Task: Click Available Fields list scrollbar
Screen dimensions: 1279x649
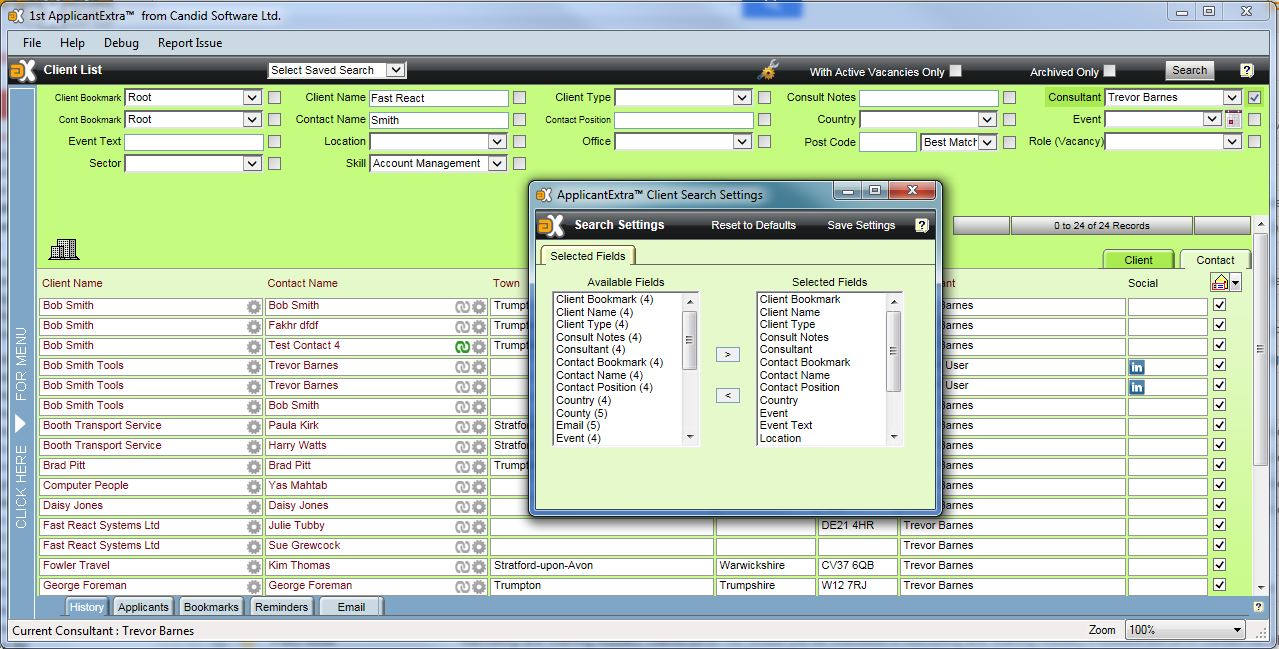Action: pos(690,368)
